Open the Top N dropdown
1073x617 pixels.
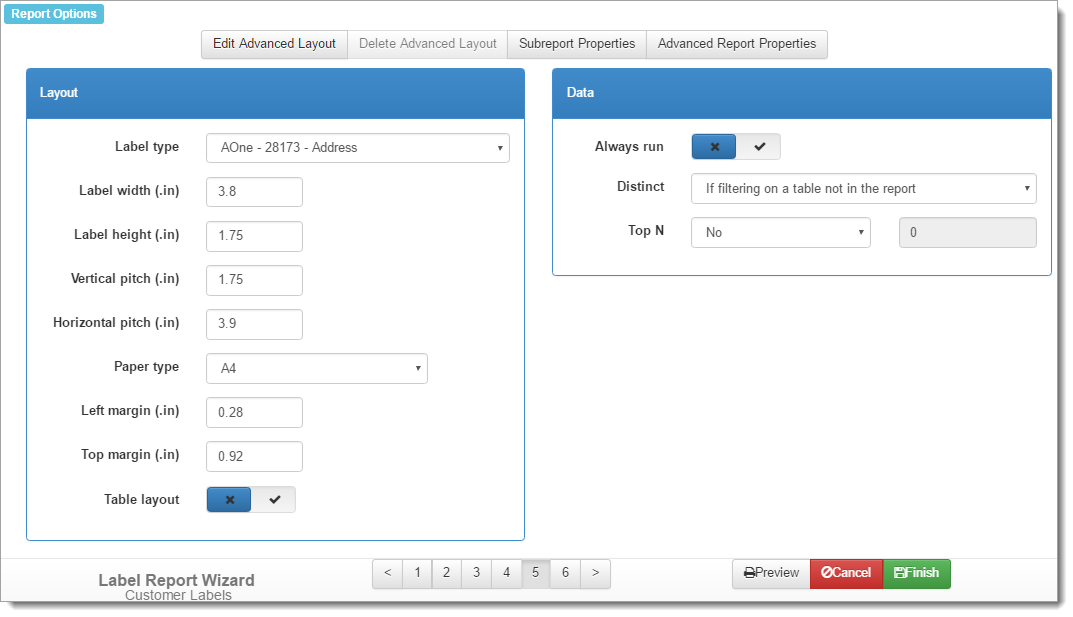coord(780,232)
